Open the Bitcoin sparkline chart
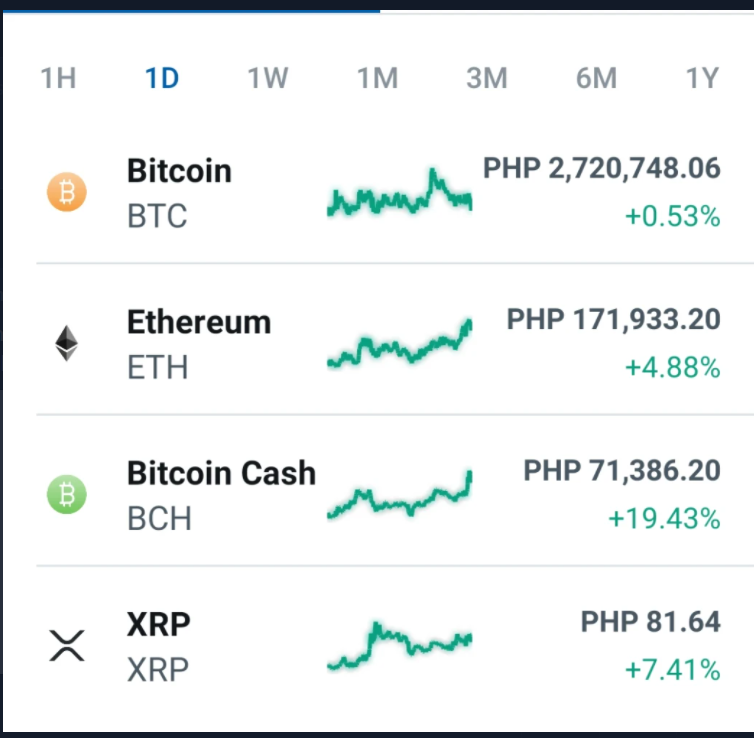The width and height of the screenshot is (754, 738). click(399, 191)
